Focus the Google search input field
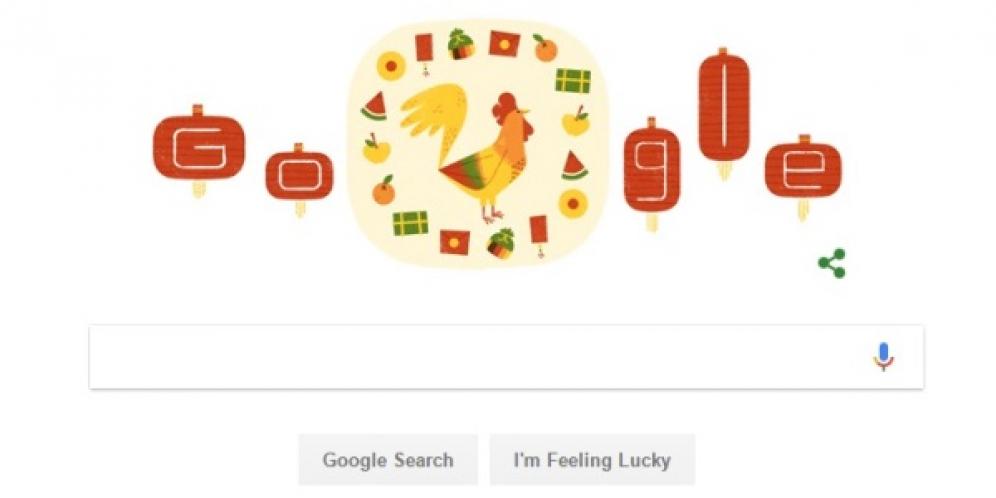The height and width of the screenshot is (498, 996). 506,357
